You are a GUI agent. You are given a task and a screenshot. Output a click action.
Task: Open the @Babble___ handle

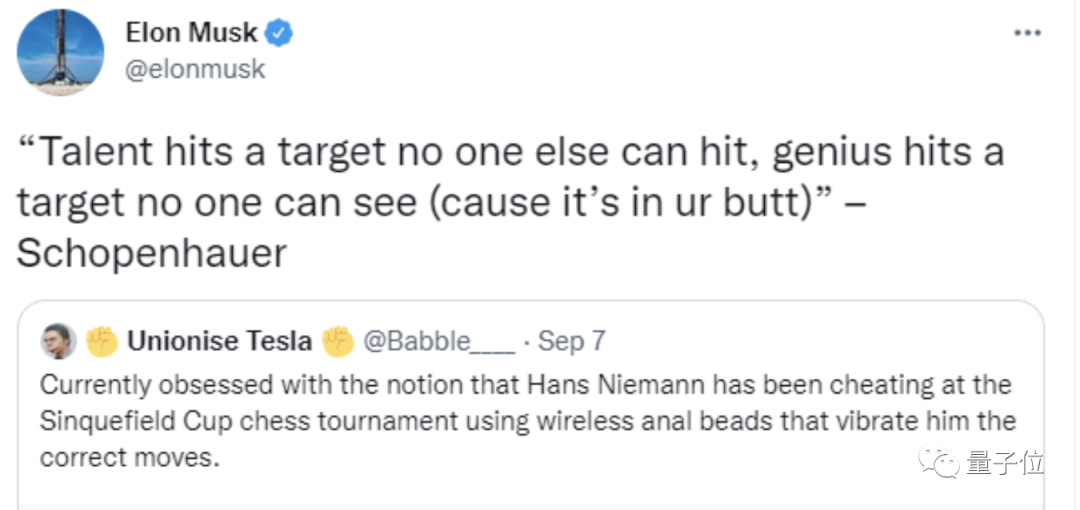438,341
